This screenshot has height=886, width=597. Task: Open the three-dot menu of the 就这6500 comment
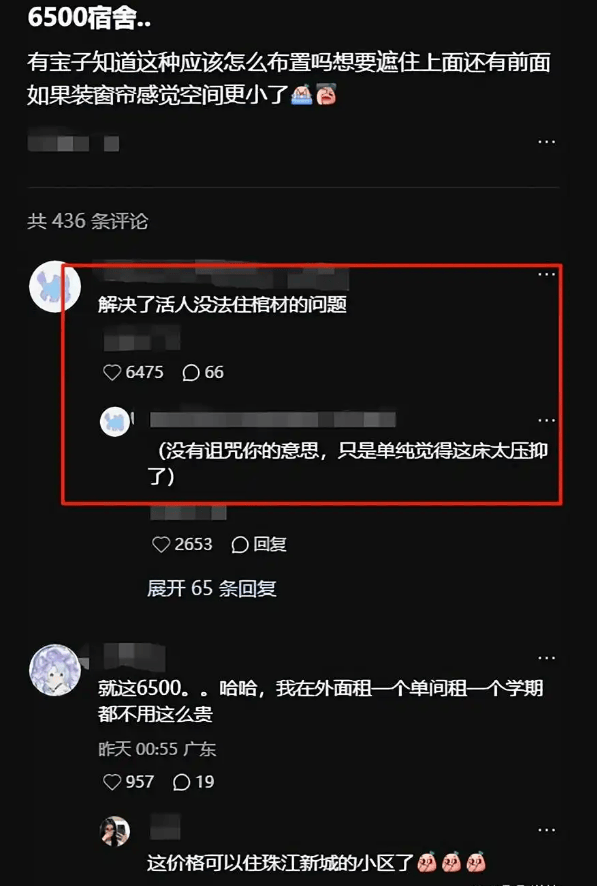click(546, 658)
